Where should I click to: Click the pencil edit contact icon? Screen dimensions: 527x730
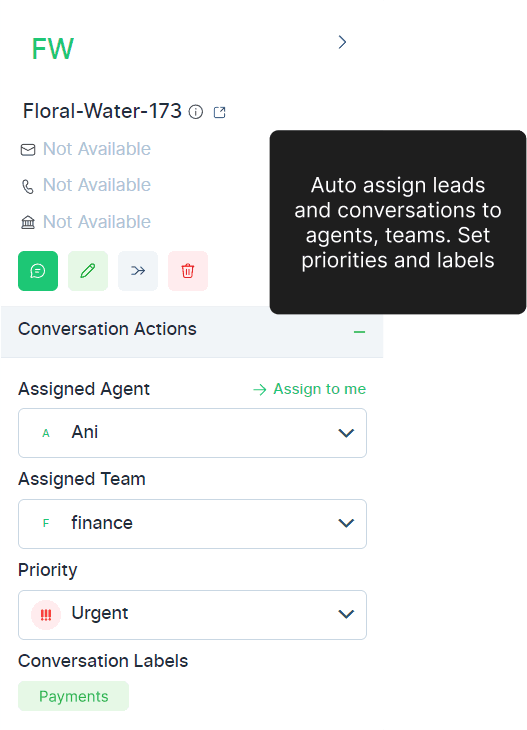pos(88,271)
